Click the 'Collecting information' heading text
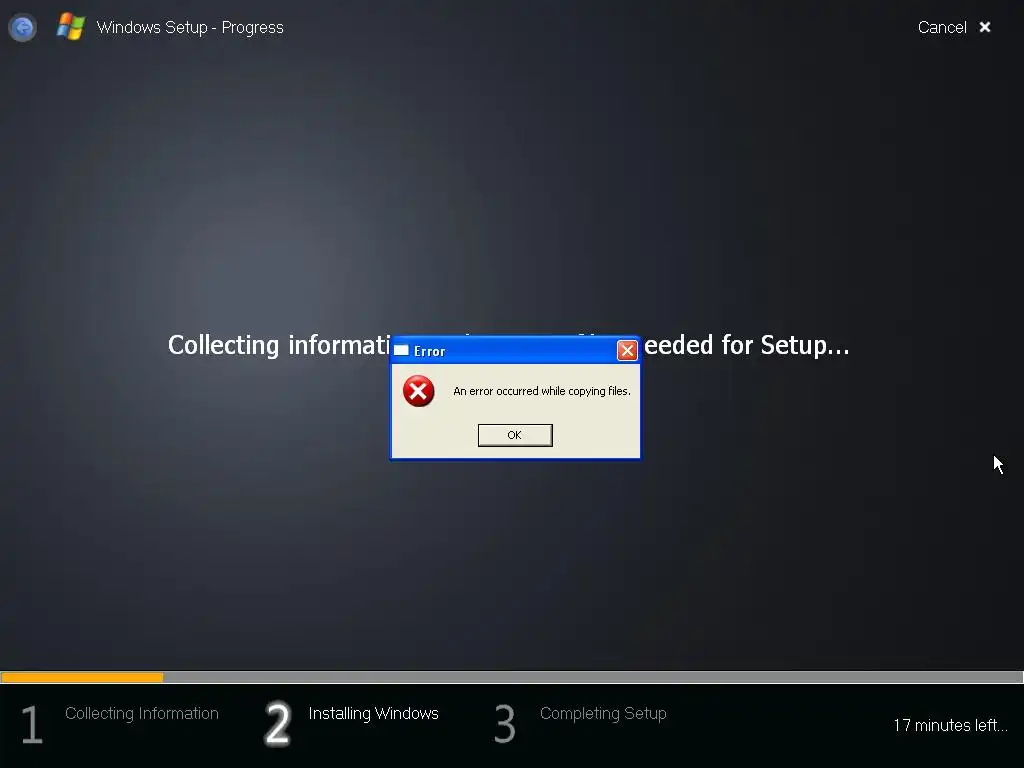1024x768 pixels. click(279, 345)
